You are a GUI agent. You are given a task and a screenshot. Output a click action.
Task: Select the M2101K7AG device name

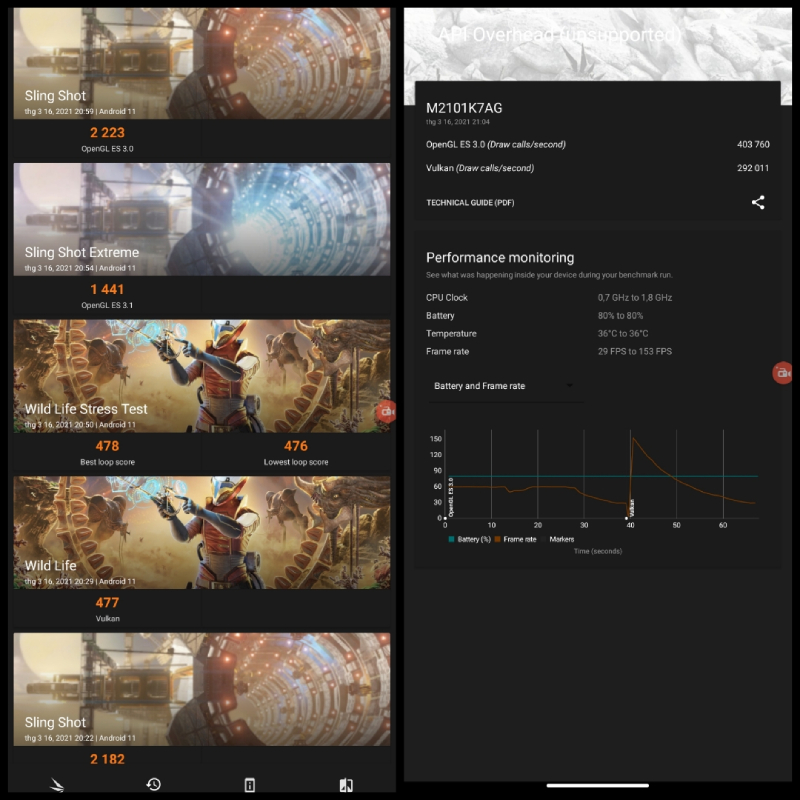click(464, 108)
